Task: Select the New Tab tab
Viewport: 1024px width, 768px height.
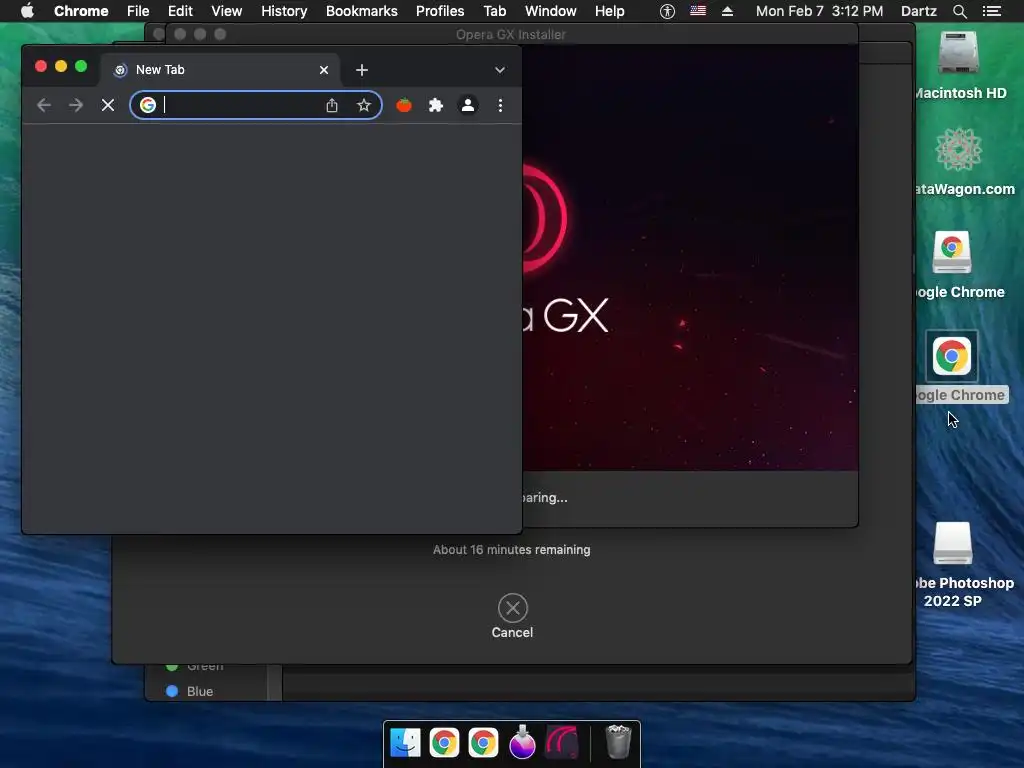Action: (219, 70)
